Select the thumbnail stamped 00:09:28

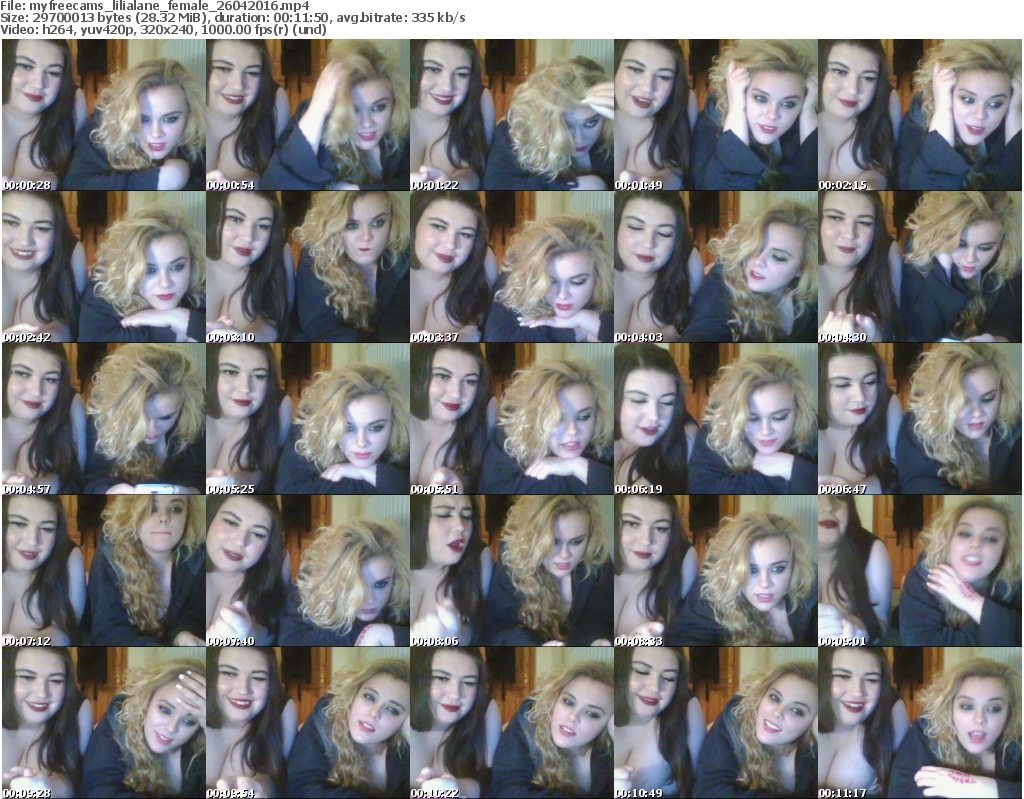click(x=104, y=723)
